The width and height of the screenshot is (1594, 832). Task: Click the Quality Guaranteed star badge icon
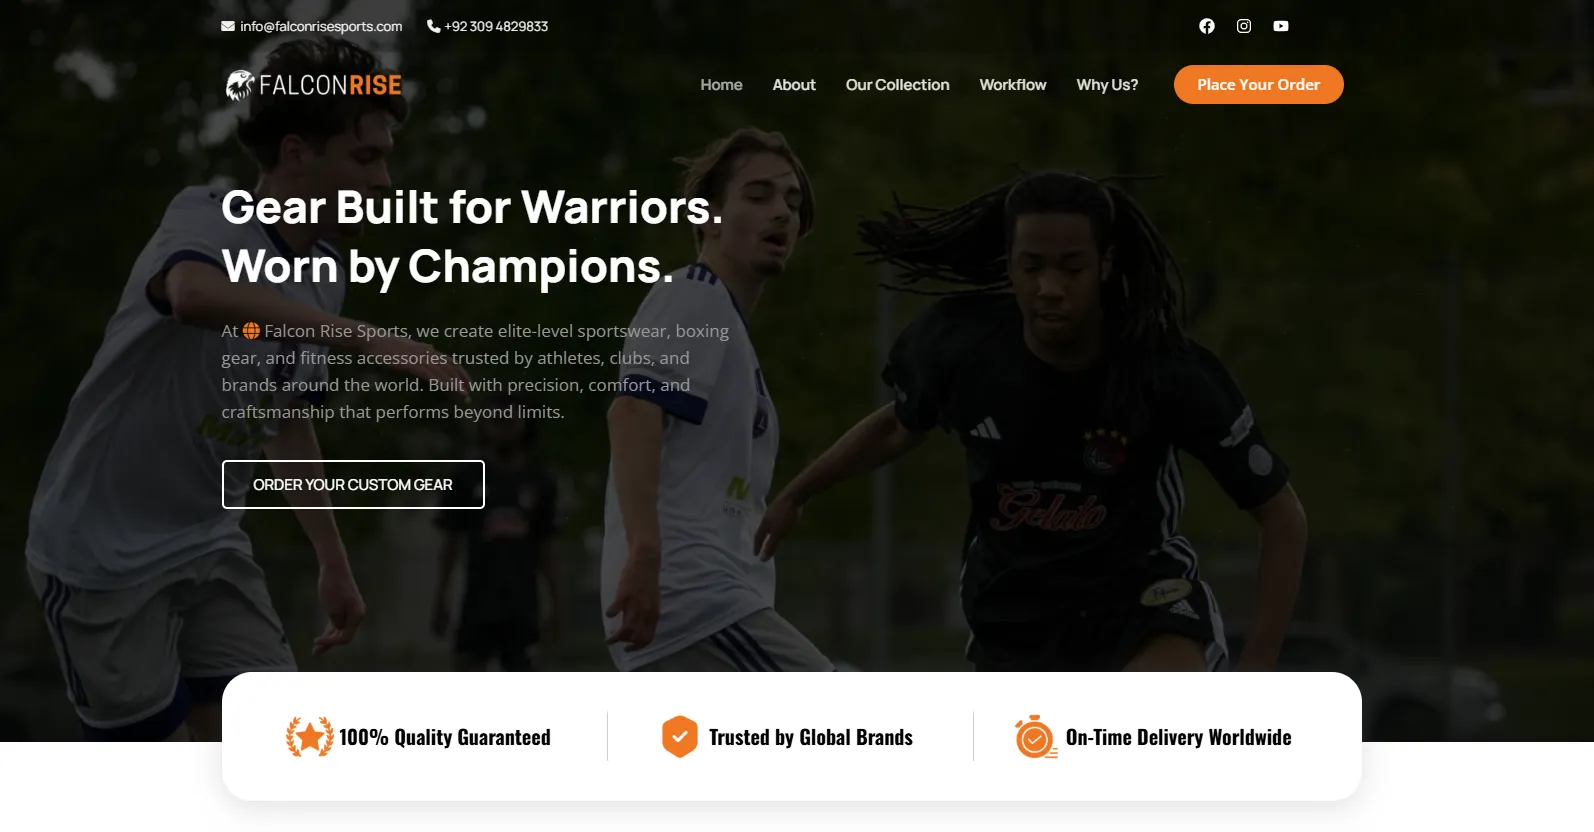click(x=310, y=737)
